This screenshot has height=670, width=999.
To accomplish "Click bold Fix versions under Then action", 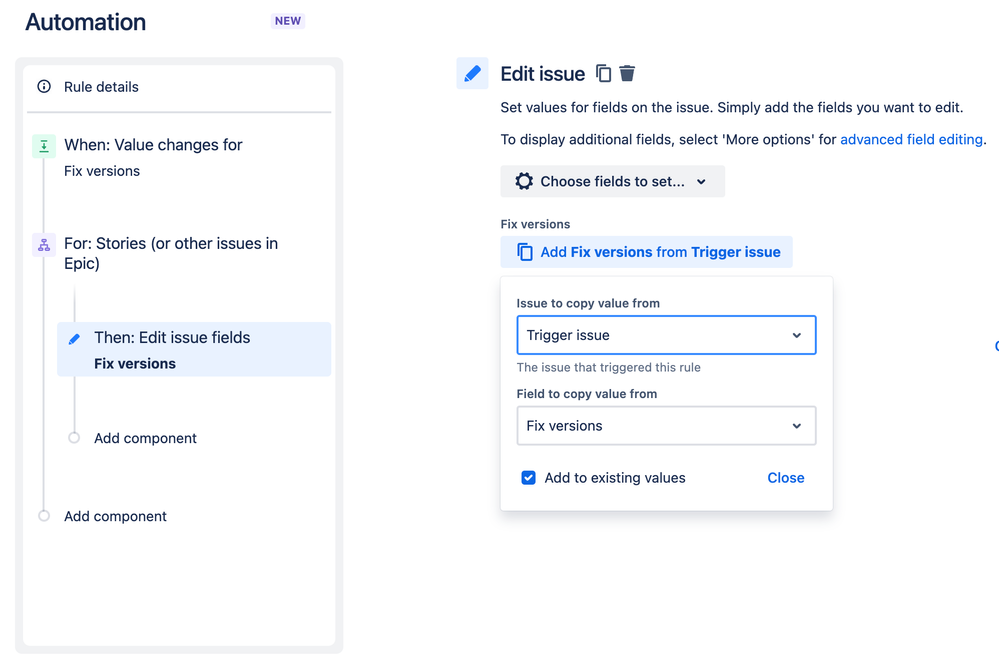I will (x=135, y=364).
